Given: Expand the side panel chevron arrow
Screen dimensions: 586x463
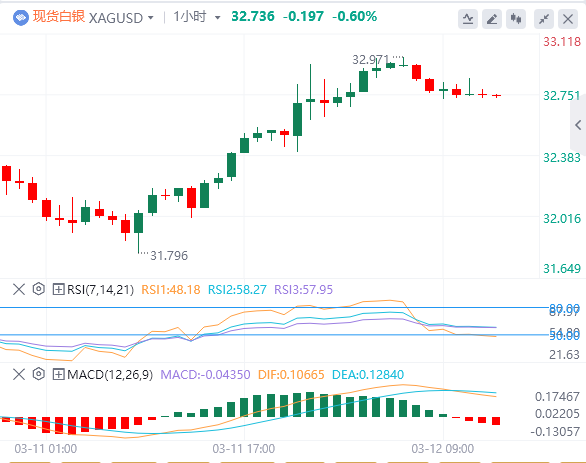Looking at the screenshot, I should (578, 125).
